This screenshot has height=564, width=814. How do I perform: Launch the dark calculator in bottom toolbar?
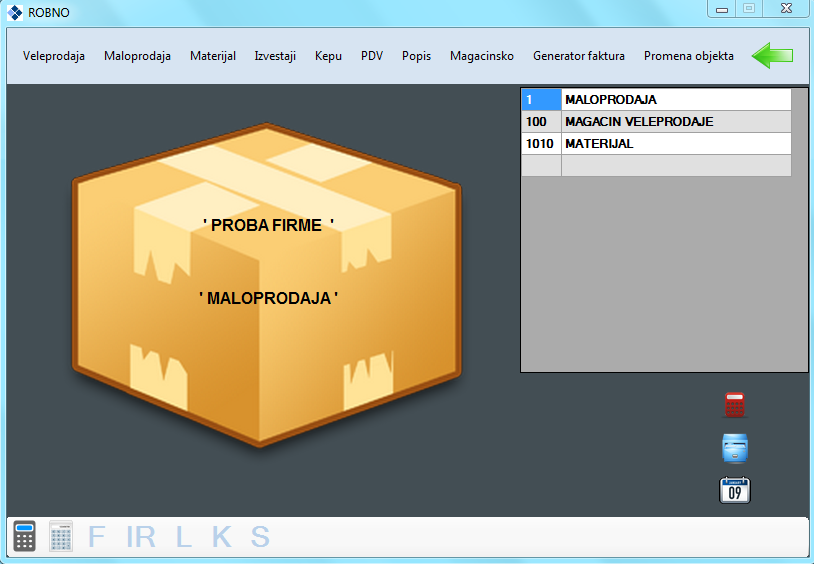pos(25,537)
